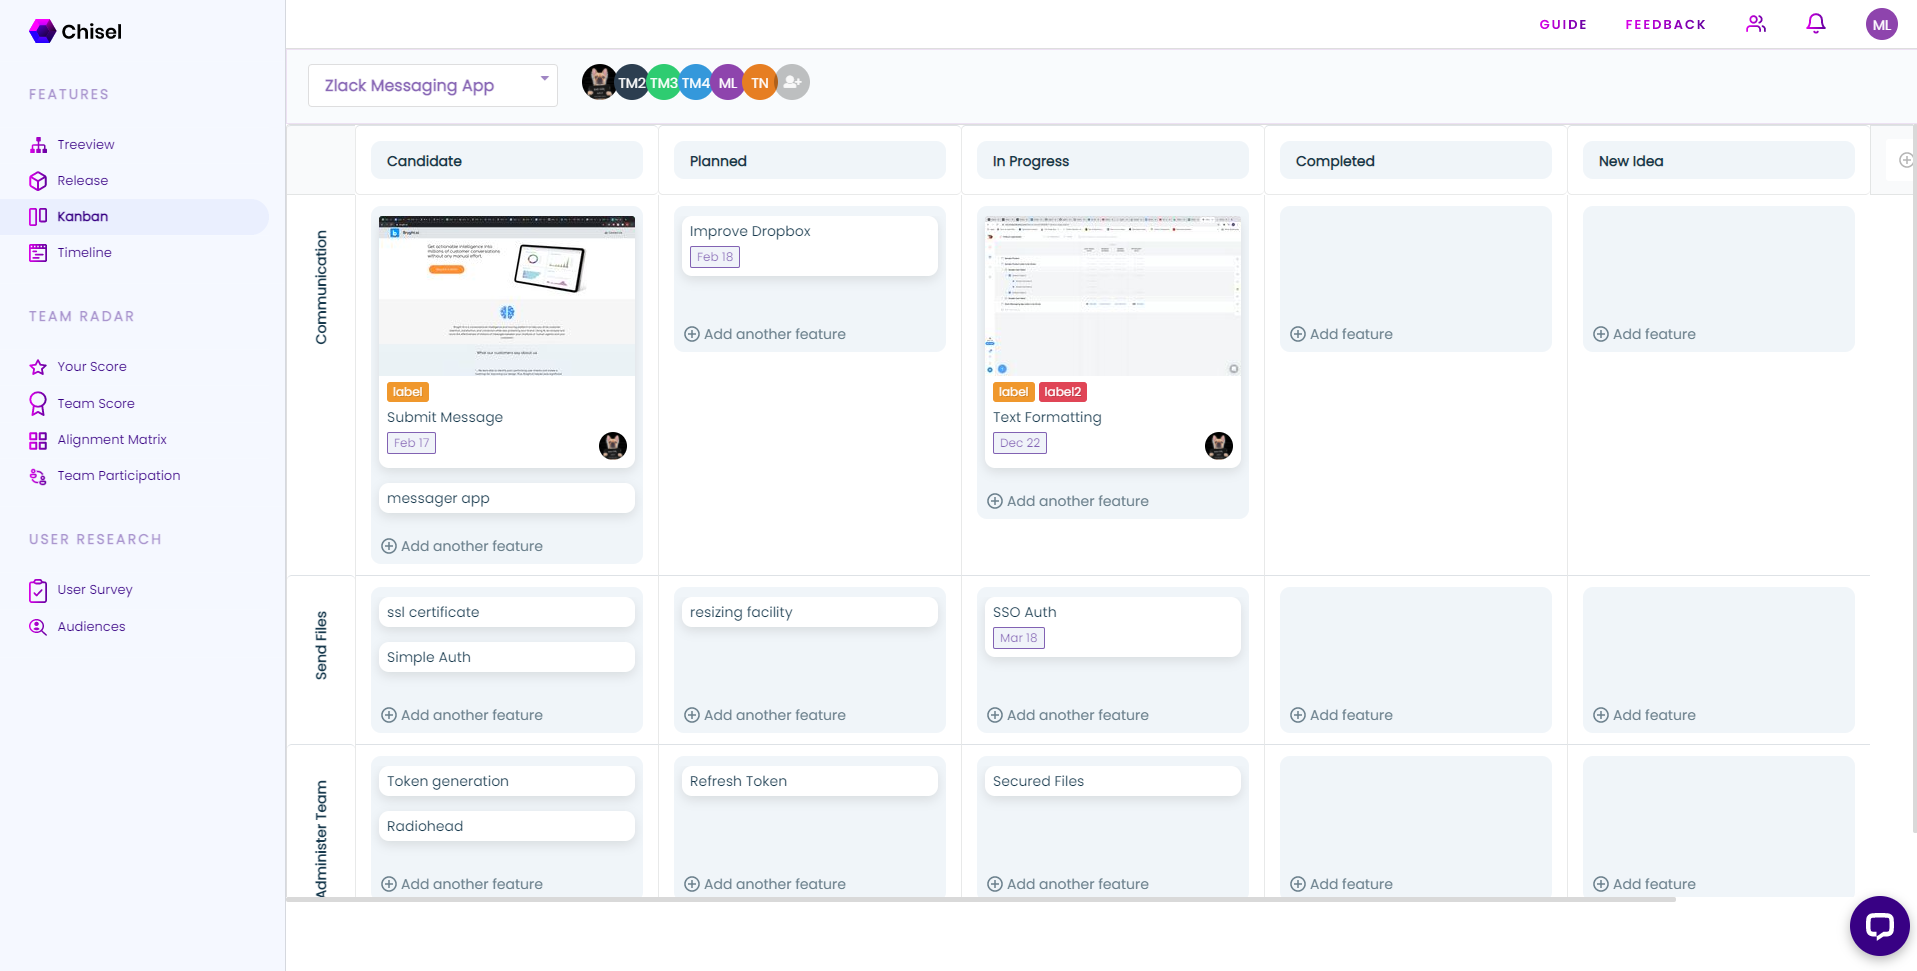Open the chat support bubble

1879,925
